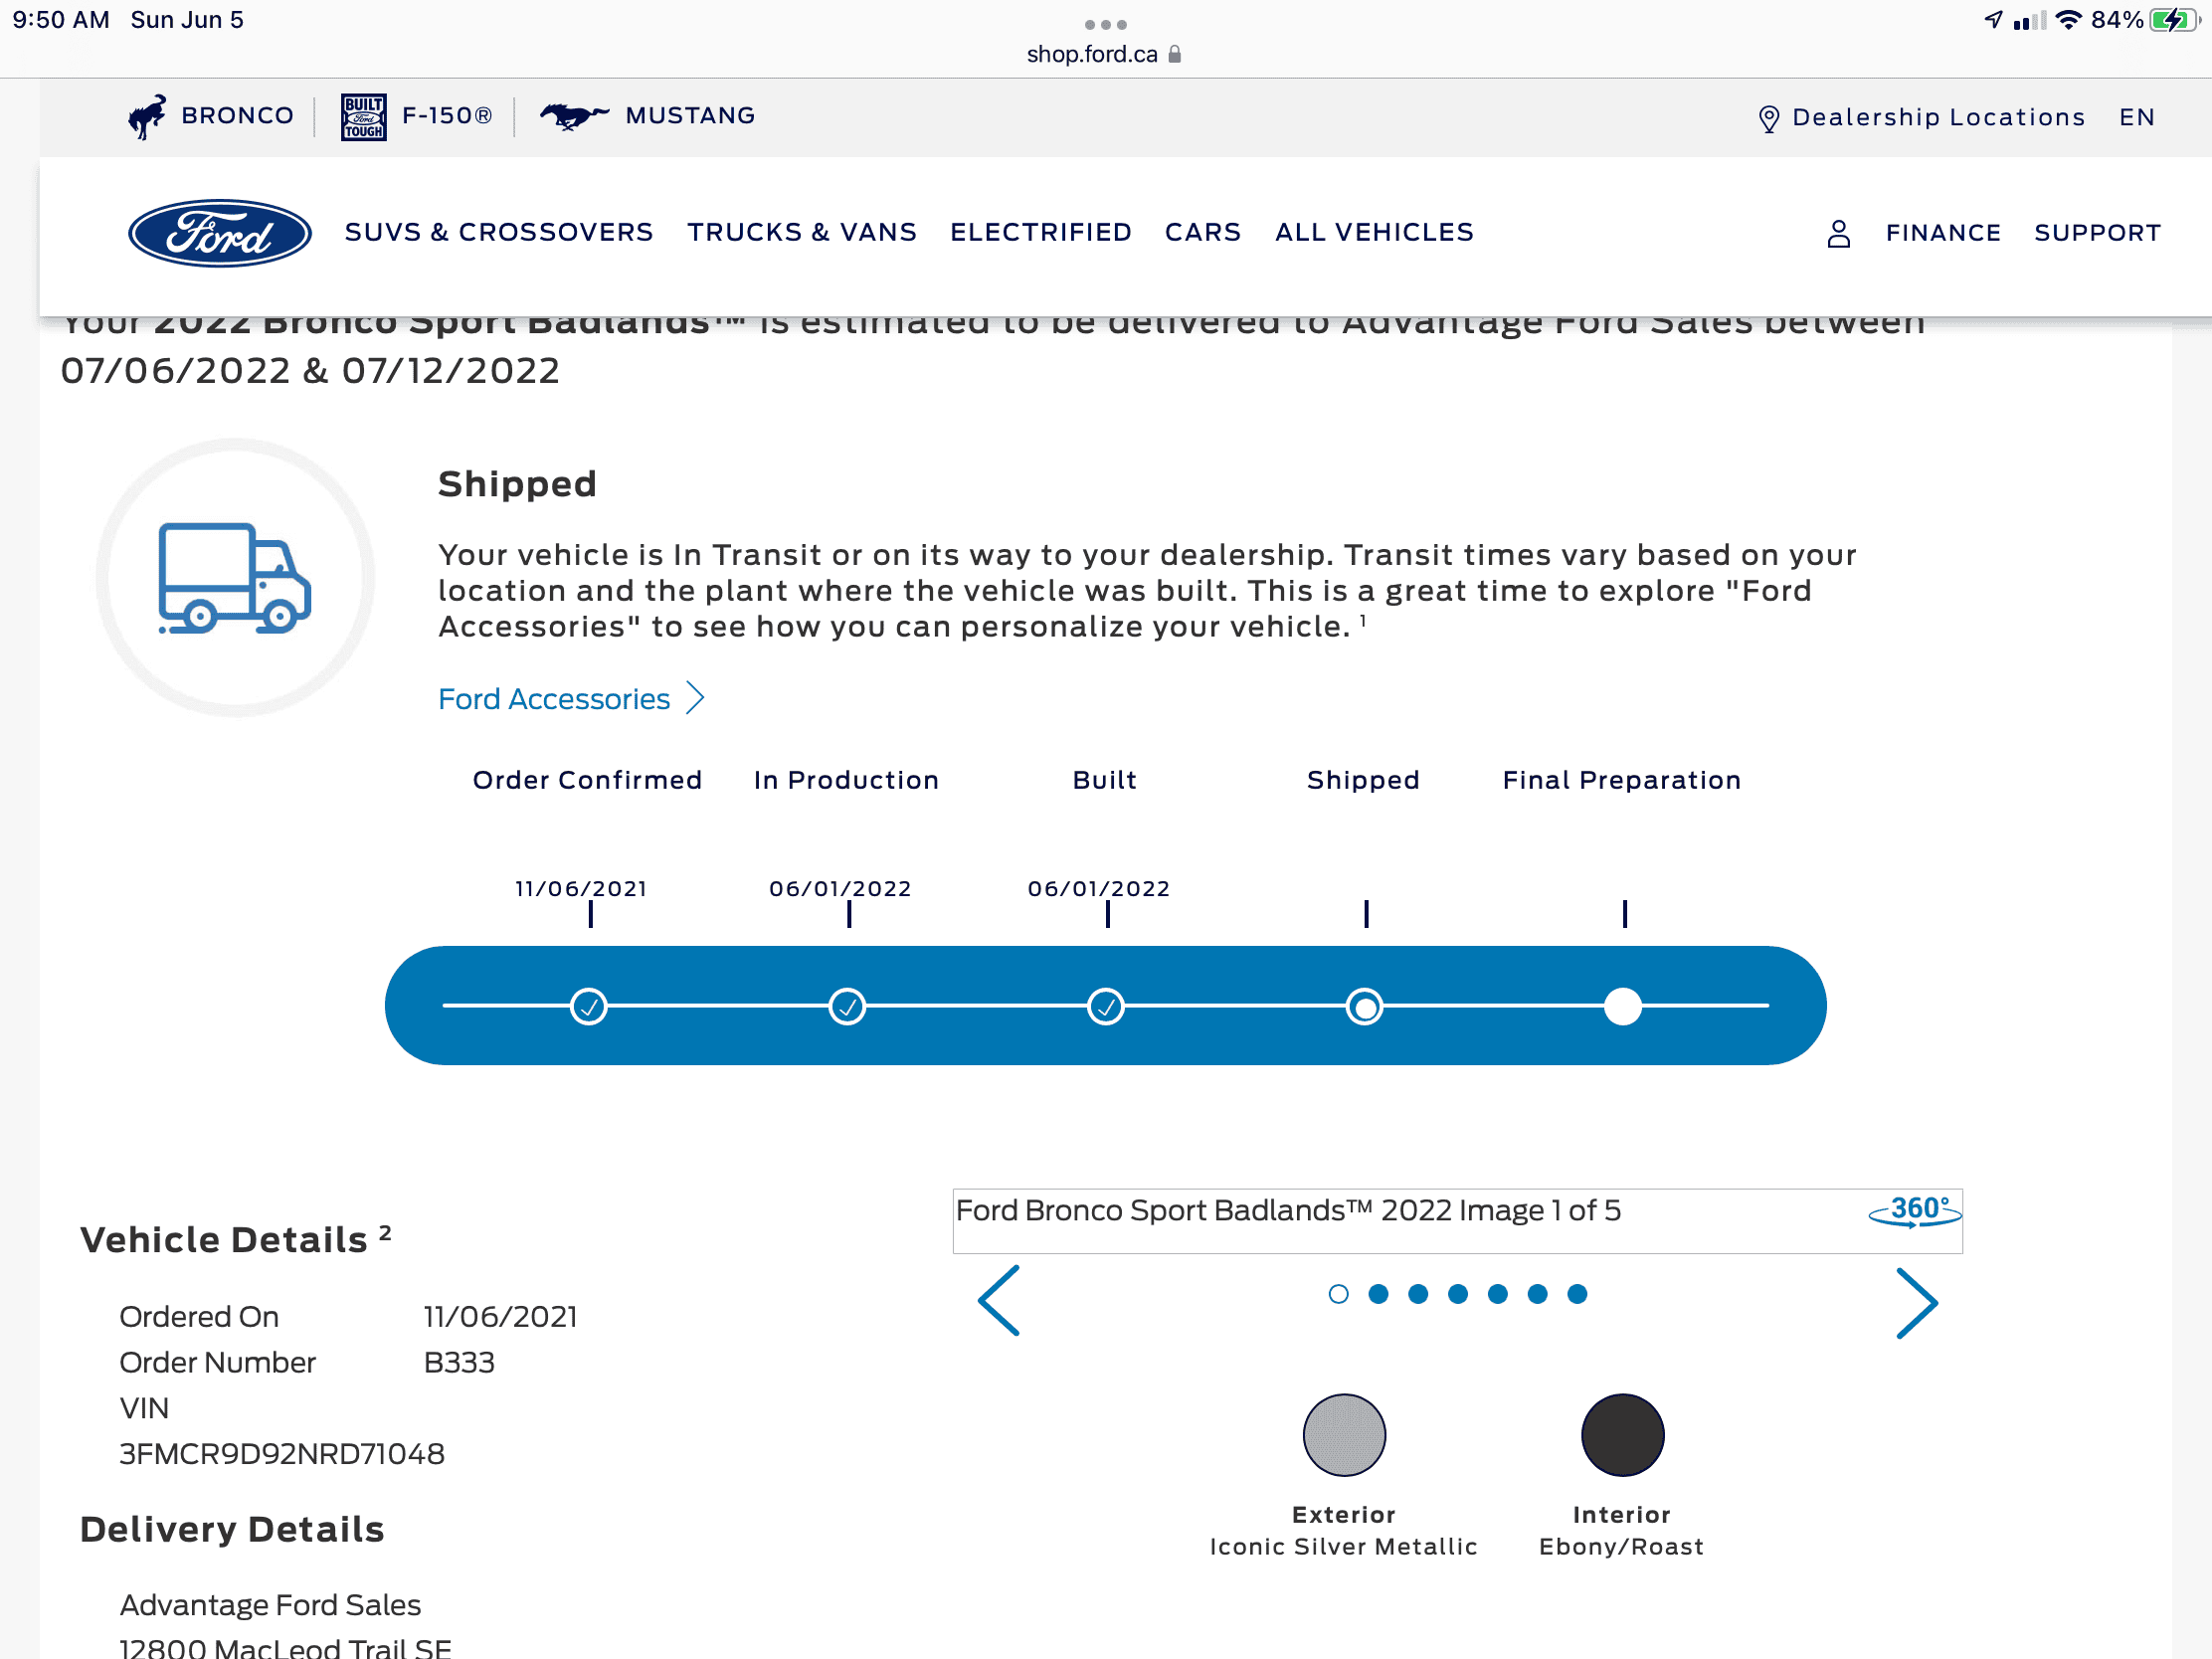Screen dimensions: 2212x1659
Task: Click the Mustang pony icon
Action: [574, 116]
